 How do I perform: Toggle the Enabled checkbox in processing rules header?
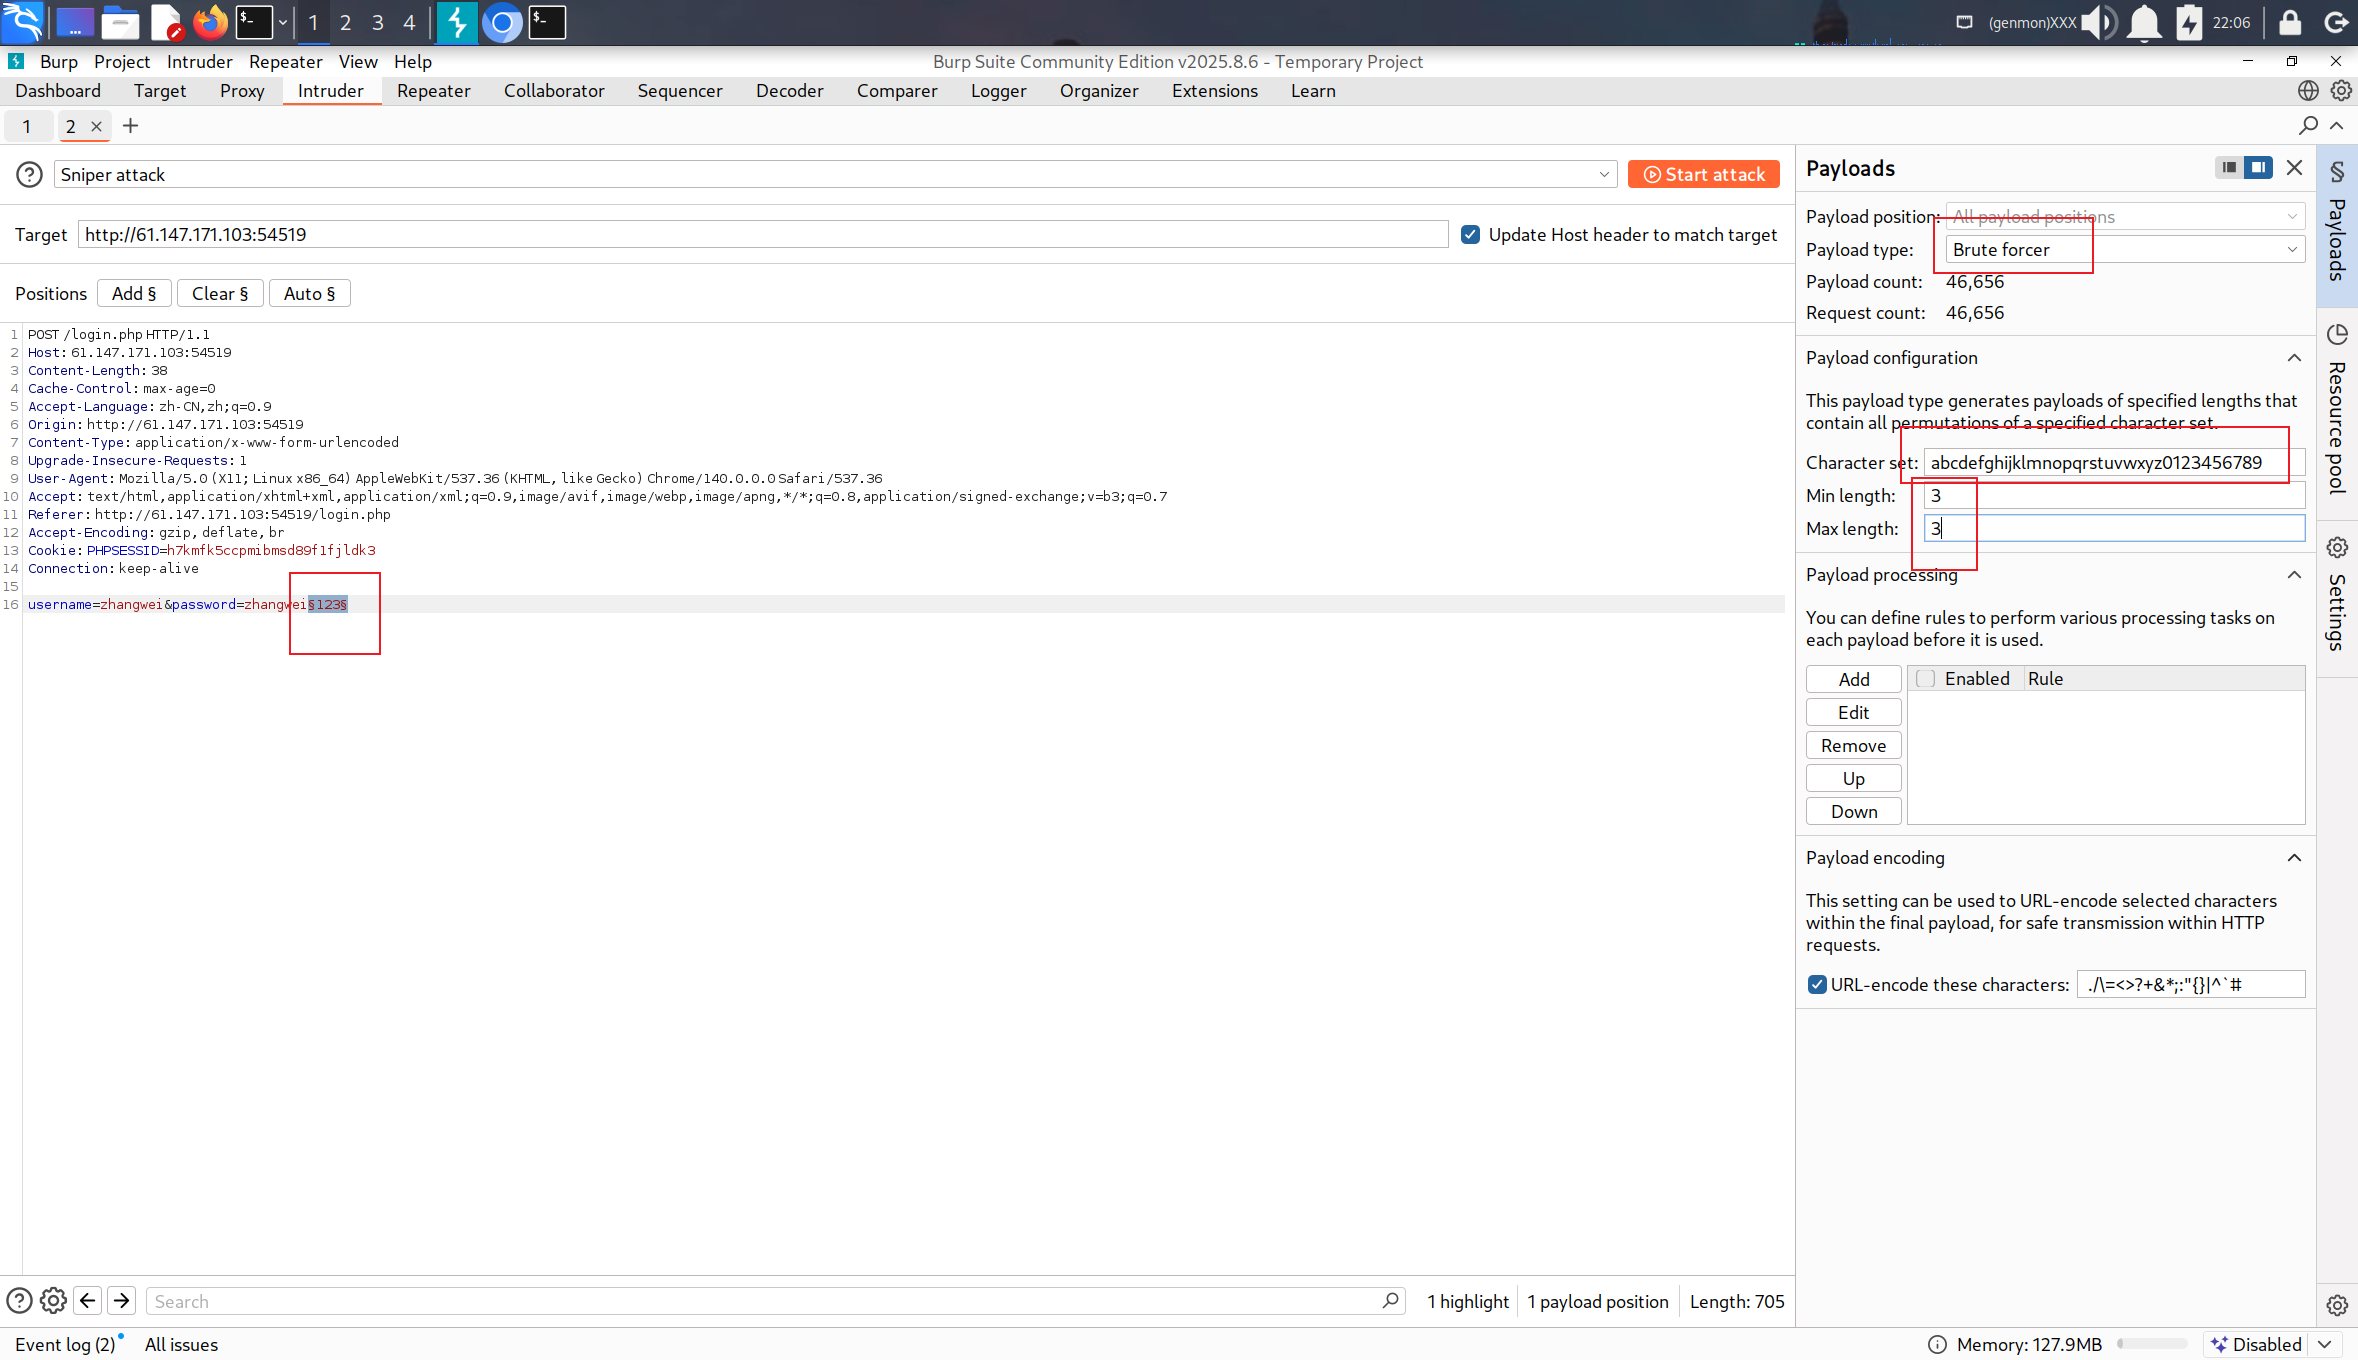[x=1925, y=679]
